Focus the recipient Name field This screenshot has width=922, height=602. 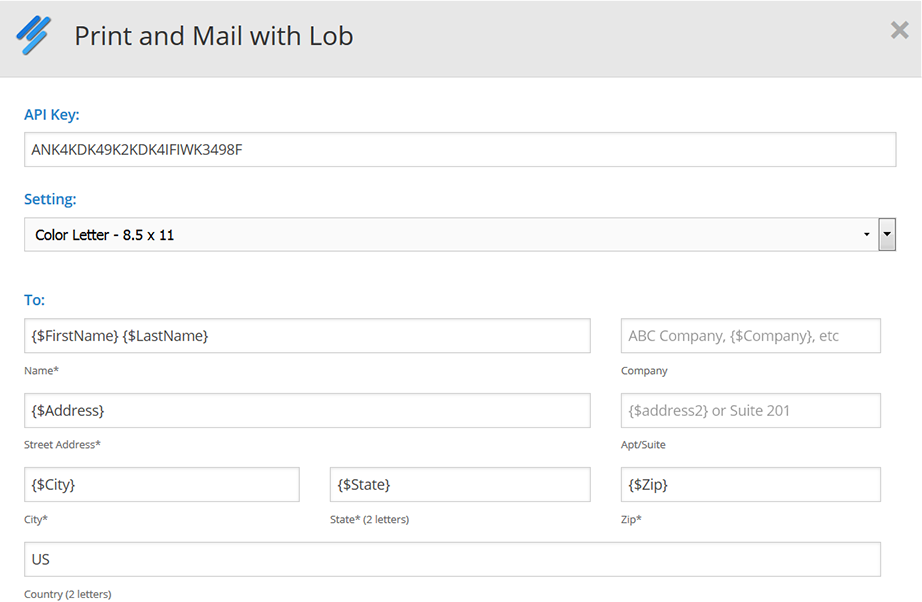coord(307,336)
